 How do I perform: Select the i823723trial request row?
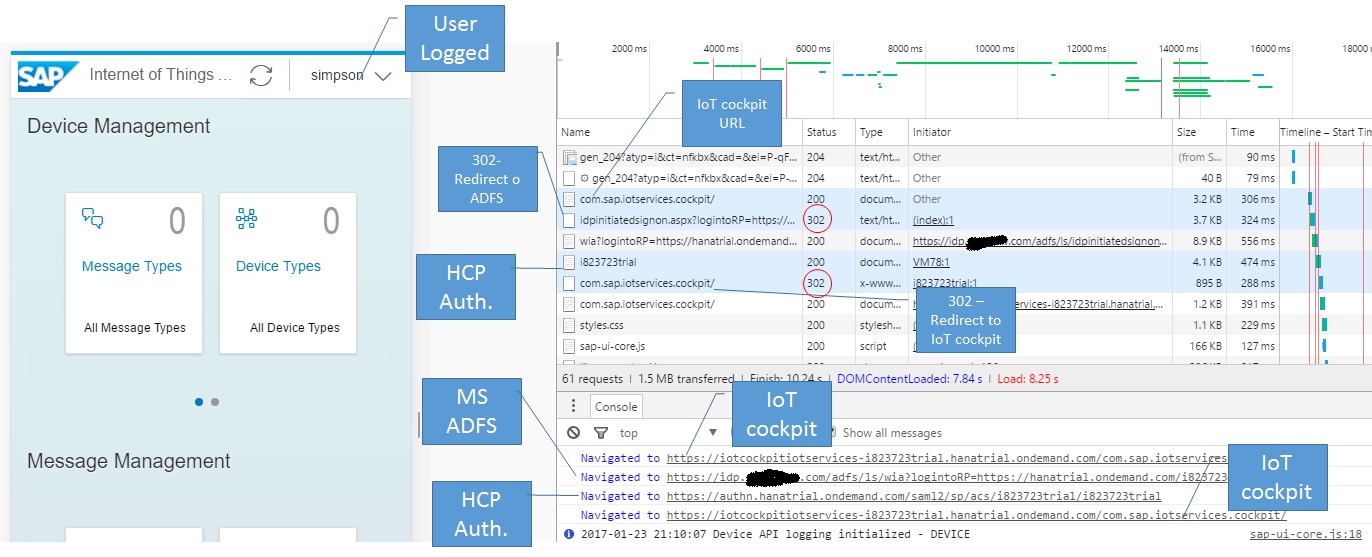(965, 262)
